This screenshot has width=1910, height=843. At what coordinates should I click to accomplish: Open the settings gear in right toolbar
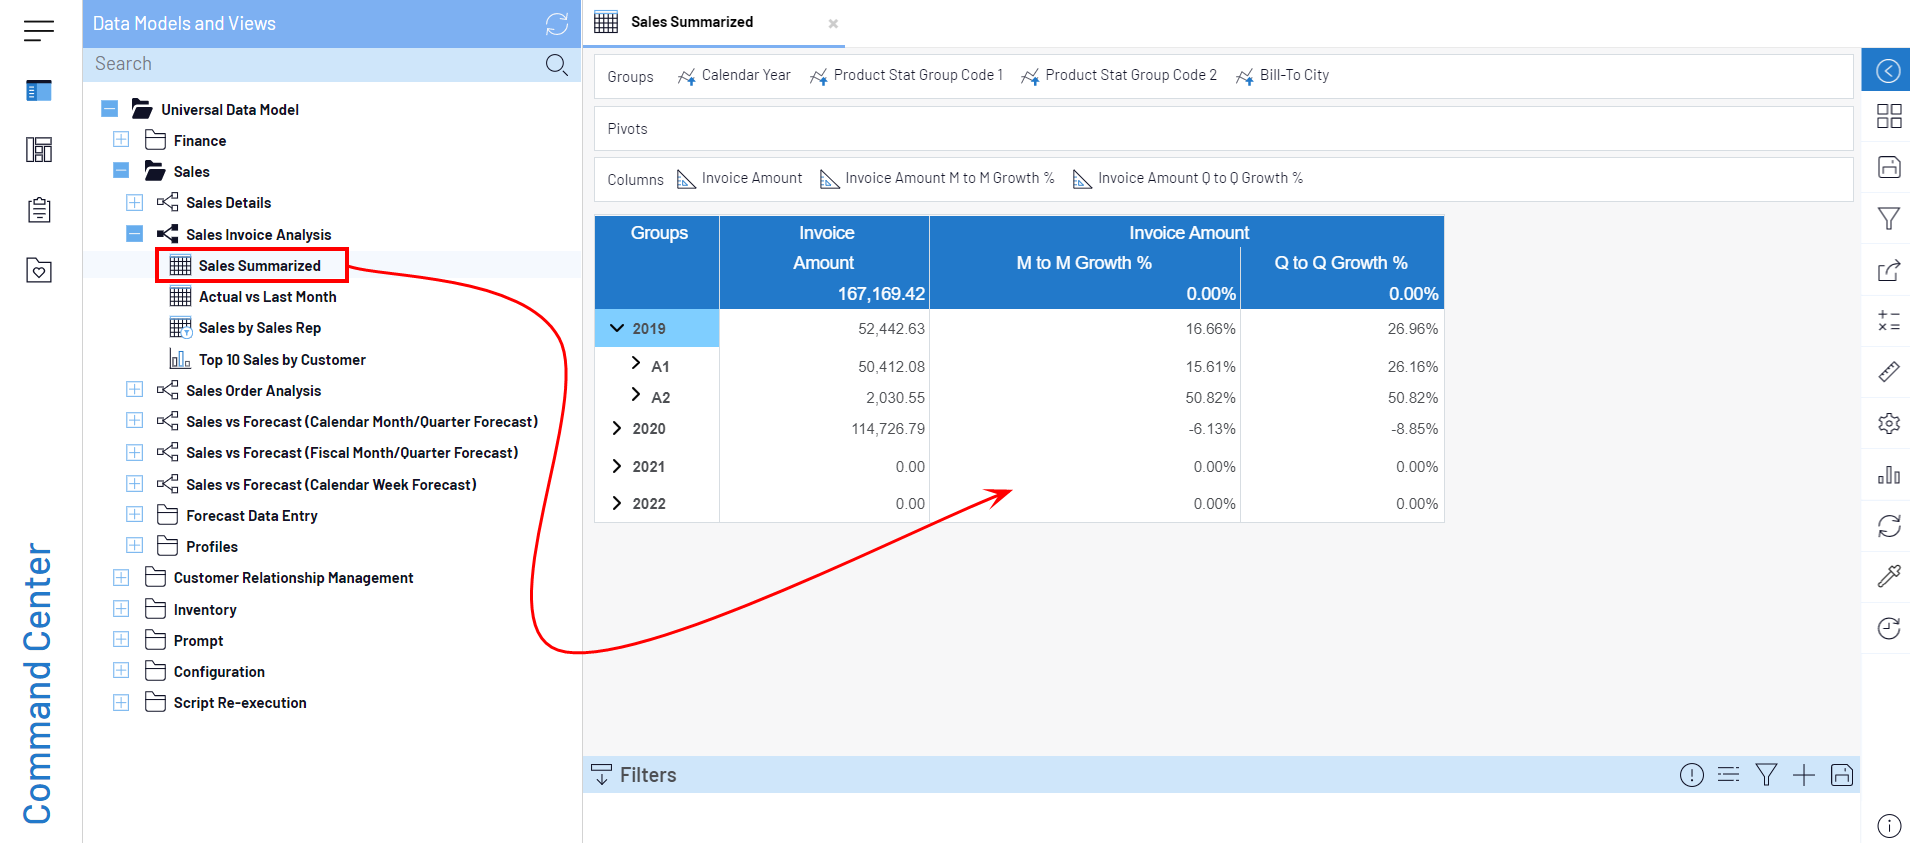(x=1888, y=423)
